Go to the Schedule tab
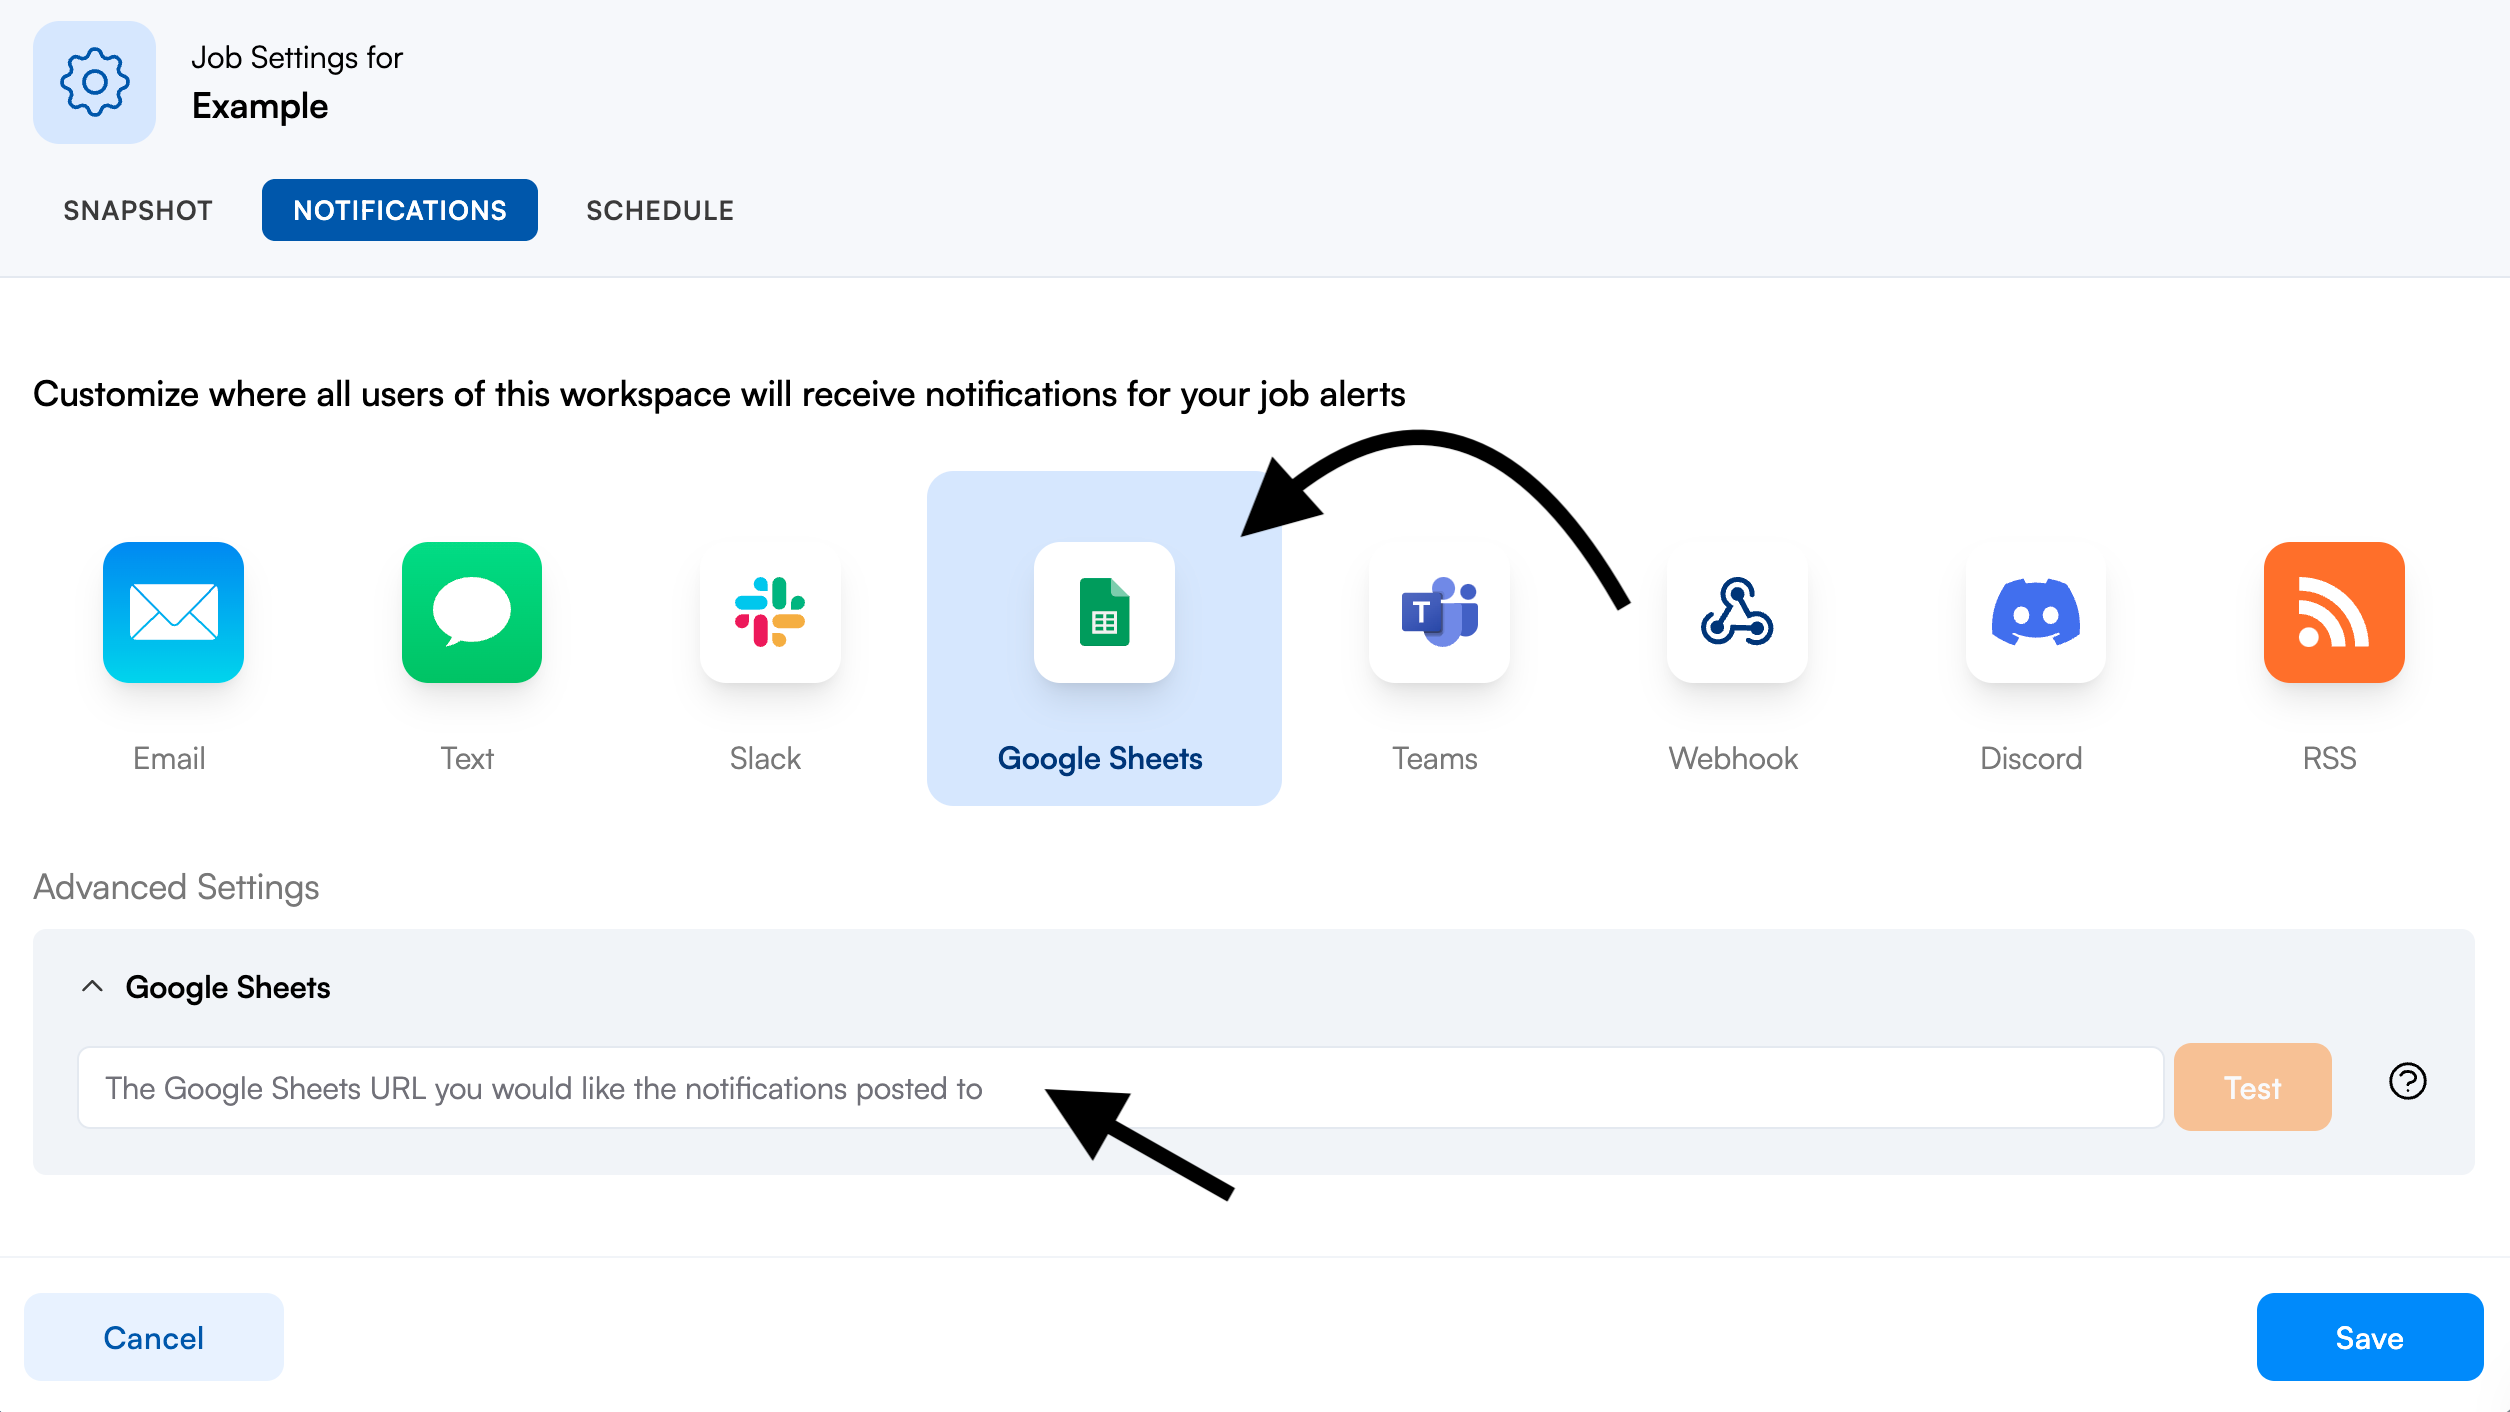2510x1412 pixels. point(660,210)
